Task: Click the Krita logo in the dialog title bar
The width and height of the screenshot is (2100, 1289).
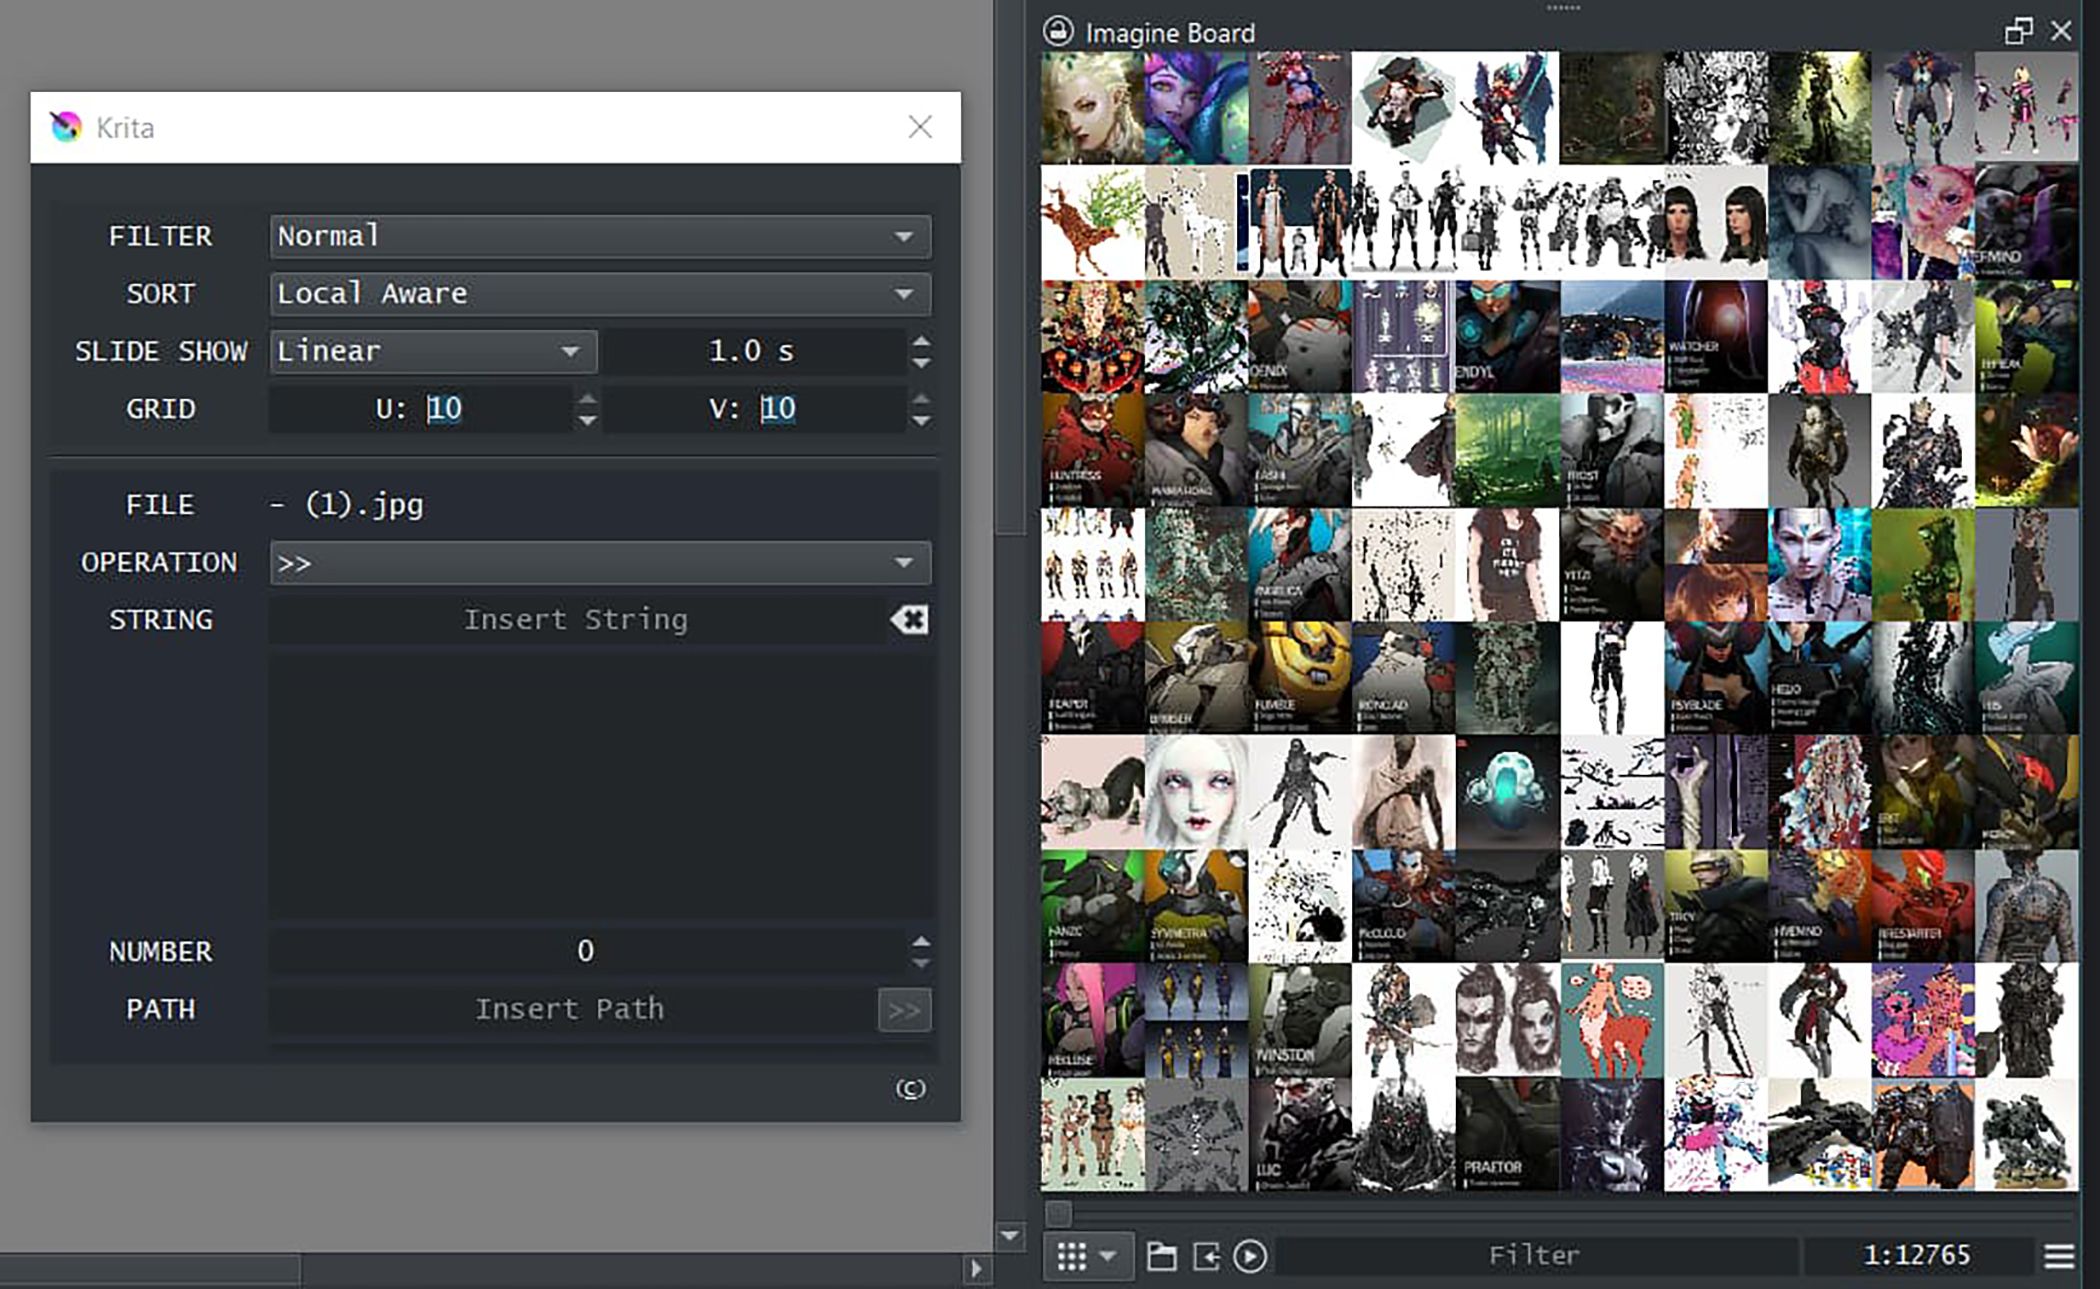Action: (x=65, y=127)
